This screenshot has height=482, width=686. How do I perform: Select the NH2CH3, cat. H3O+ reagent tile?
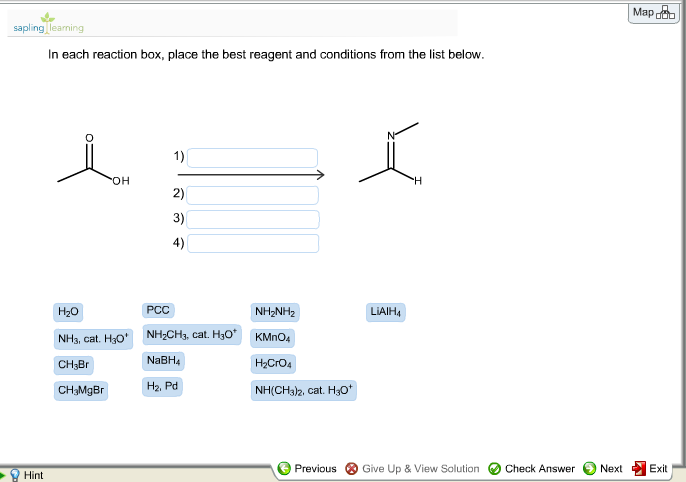pos(192,335)
